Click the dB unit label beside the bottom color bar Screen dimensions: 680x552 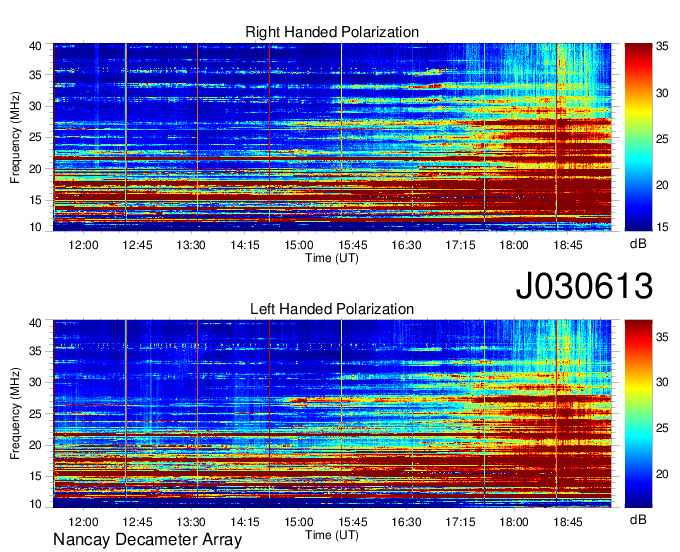pos(638,520)
